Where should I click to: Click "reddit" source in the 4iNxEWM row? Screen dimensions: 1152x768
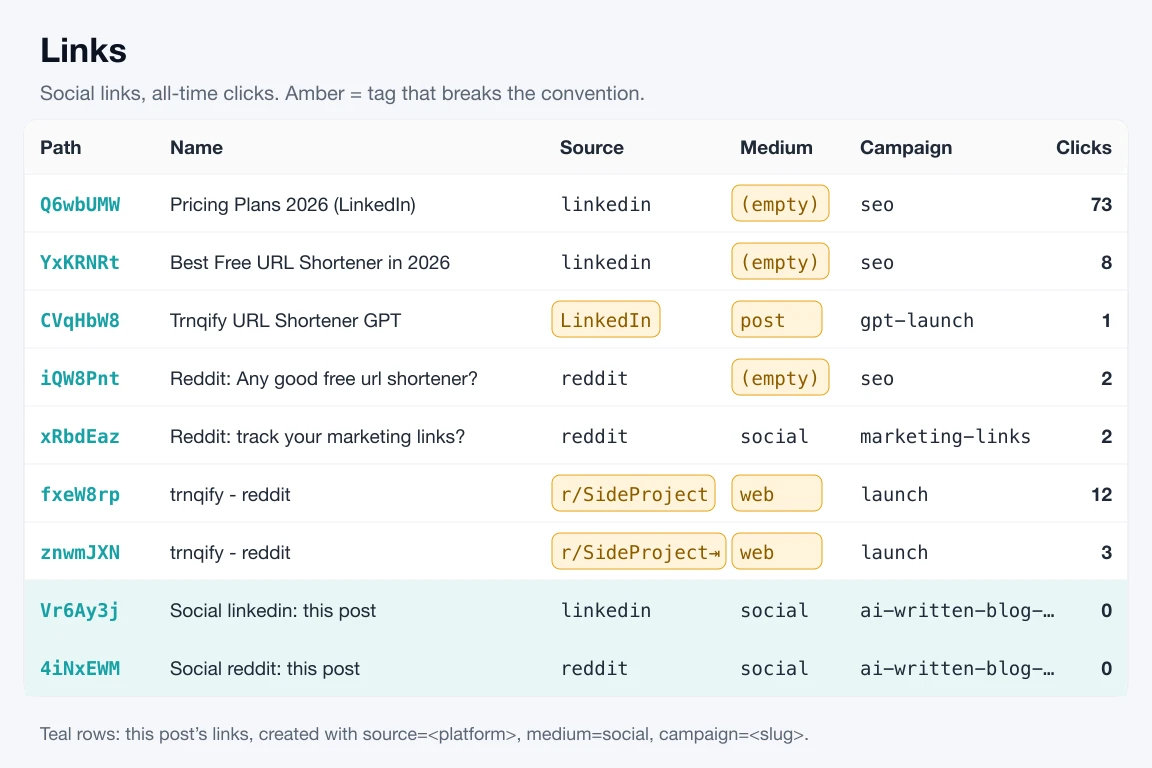tap(594, 669)
